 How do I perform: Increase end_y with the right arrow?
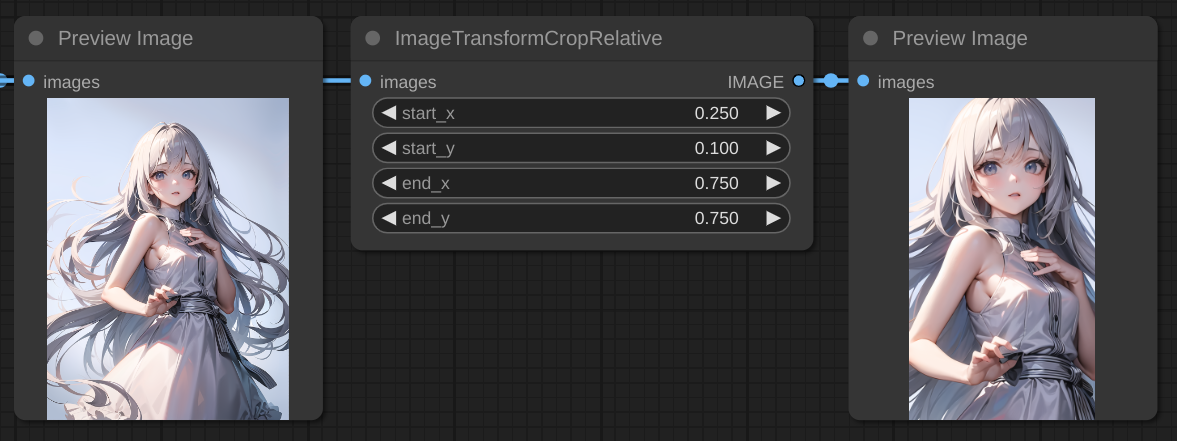click(773, 218)
